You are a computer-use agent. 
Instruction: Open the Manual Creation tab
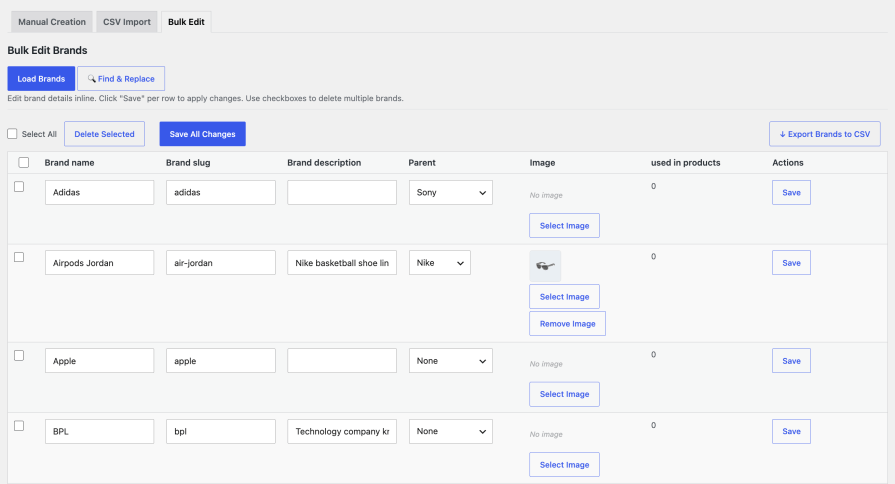(52, 22)
